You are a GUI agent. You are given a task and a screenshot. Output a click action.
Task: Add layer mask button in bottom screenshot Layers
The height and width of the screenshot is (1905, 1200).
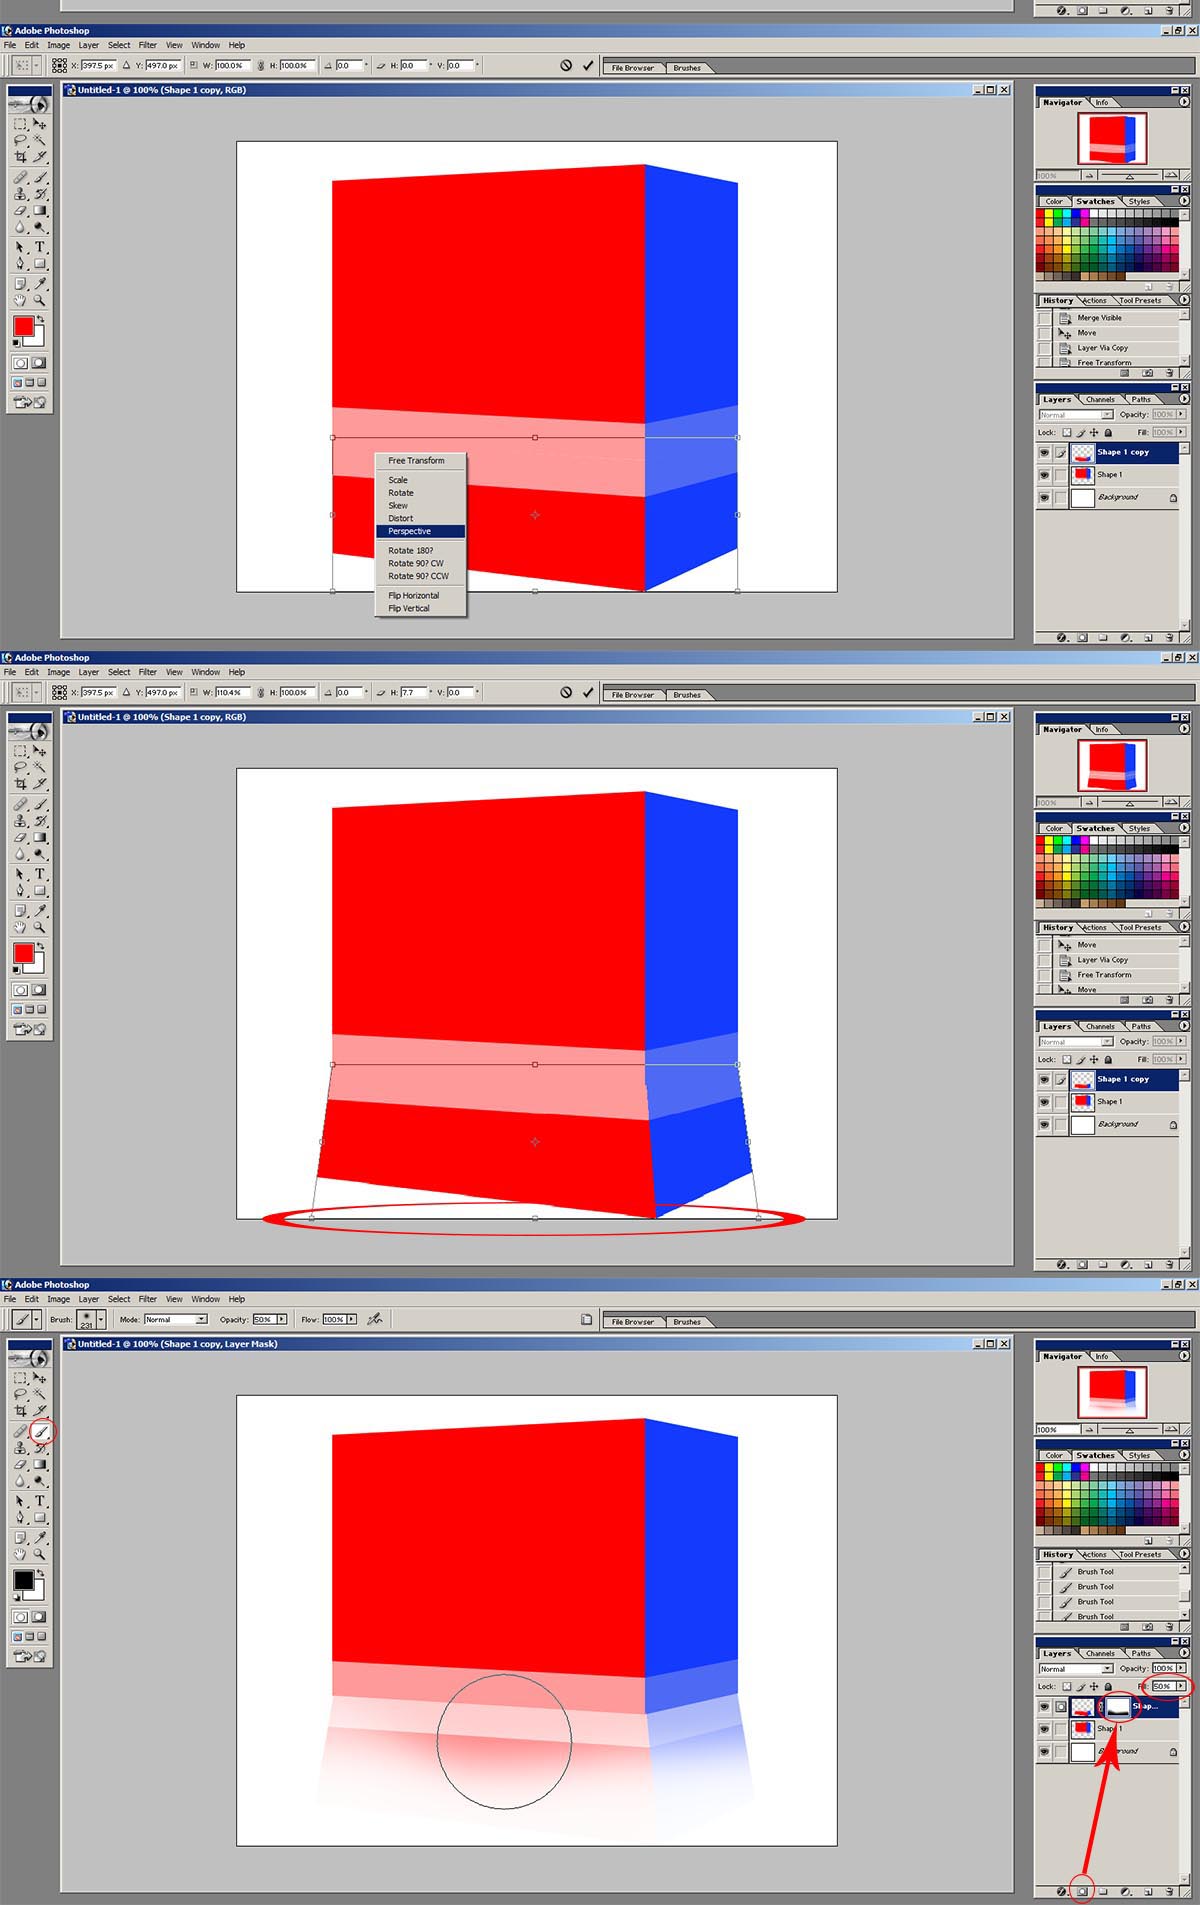point(1082,1891)
